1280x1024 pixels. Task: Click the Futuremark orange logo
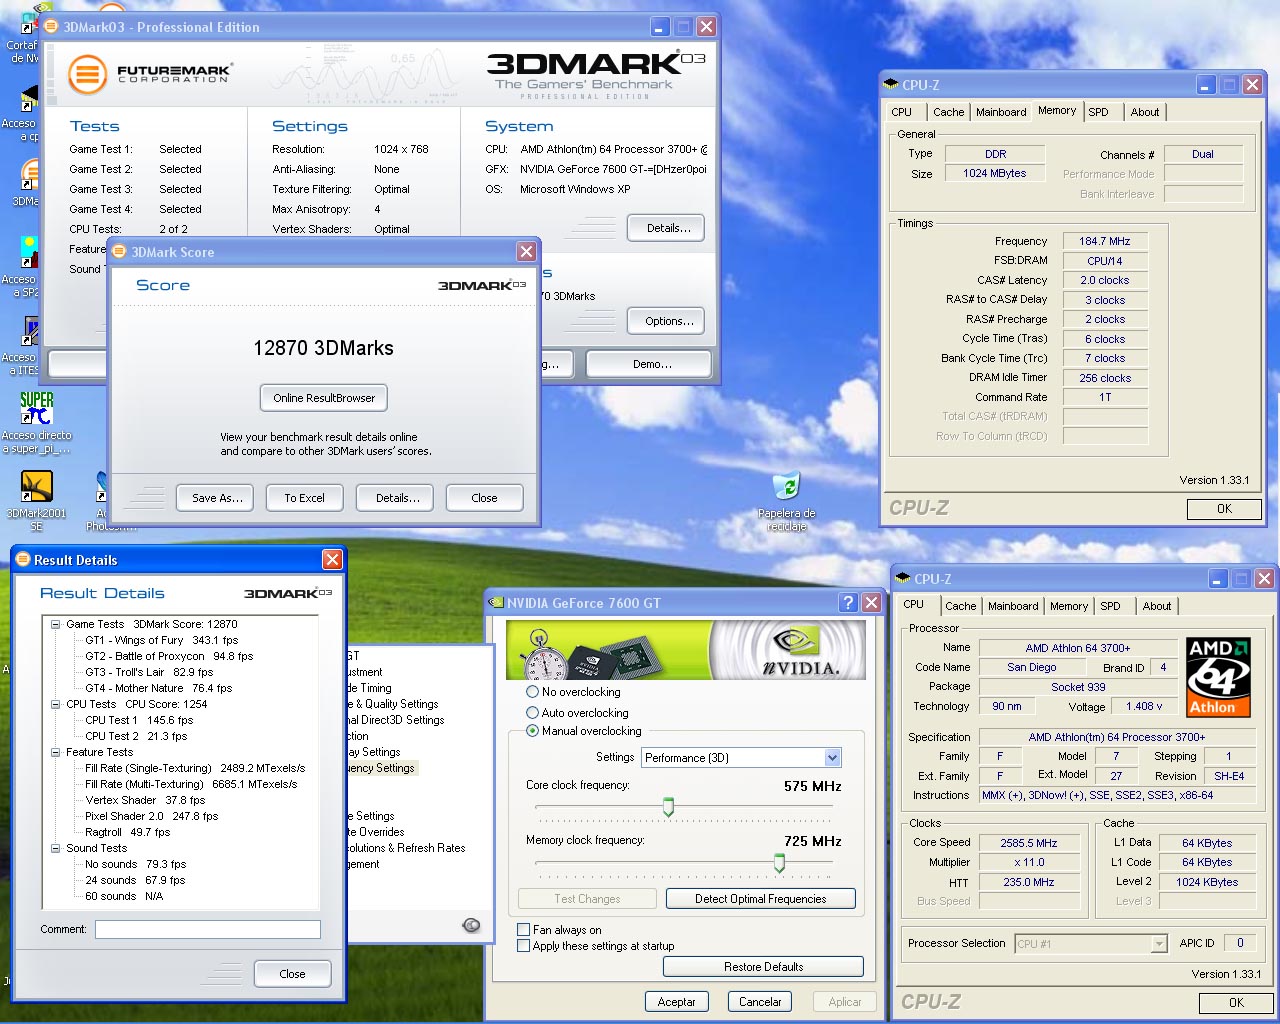[x=88, y=74]
